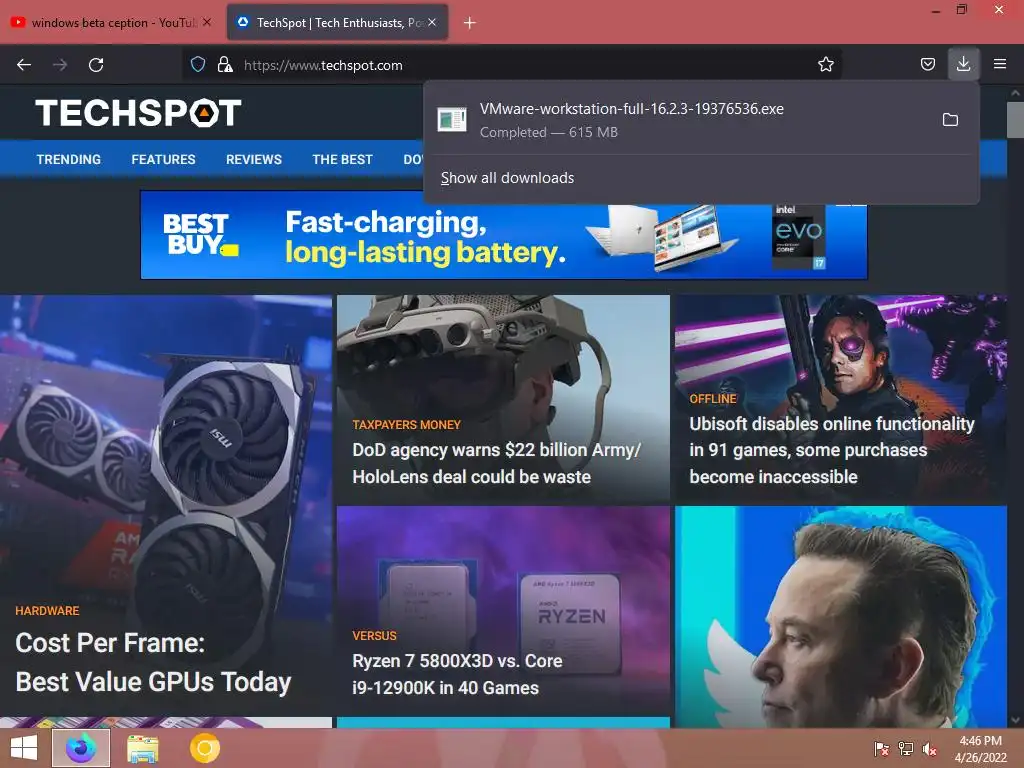Click the yellow circle taskbar app icon
The width and height of the screenshot is (1024, 768).
[204, 748]
